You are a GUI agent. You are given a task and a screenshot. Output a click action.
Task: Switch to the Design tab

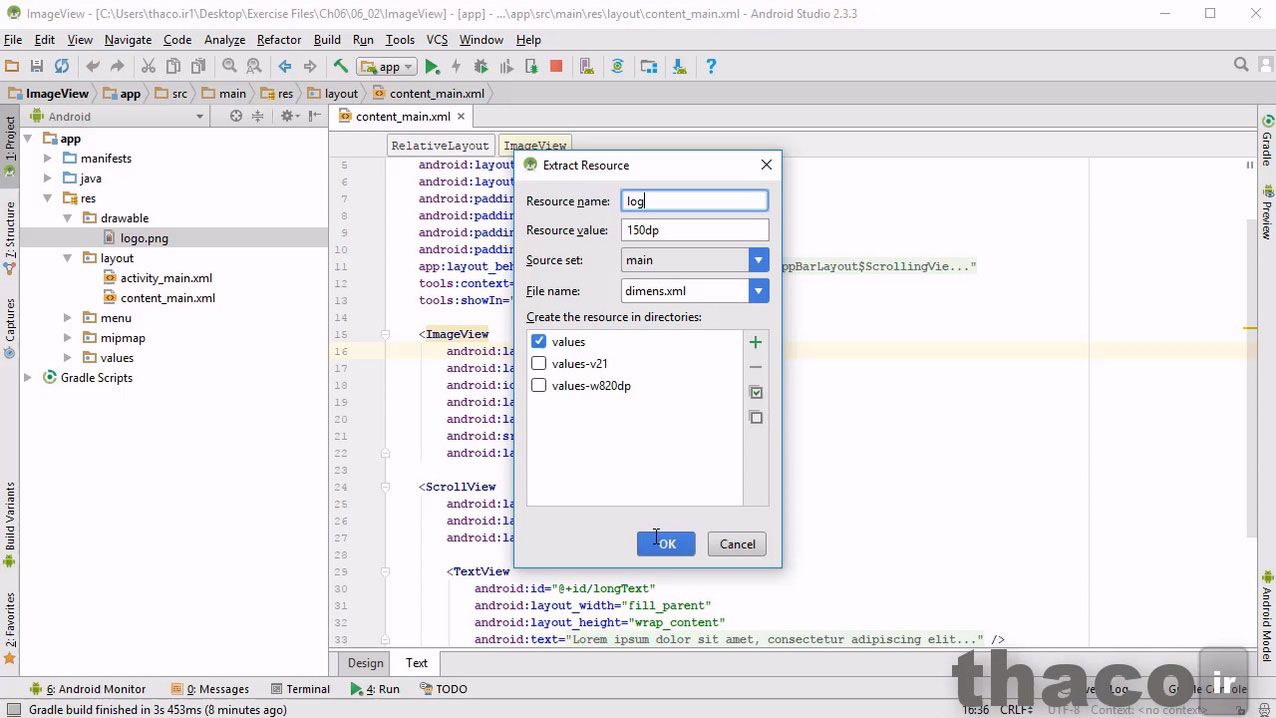click(x=365, y=663)
